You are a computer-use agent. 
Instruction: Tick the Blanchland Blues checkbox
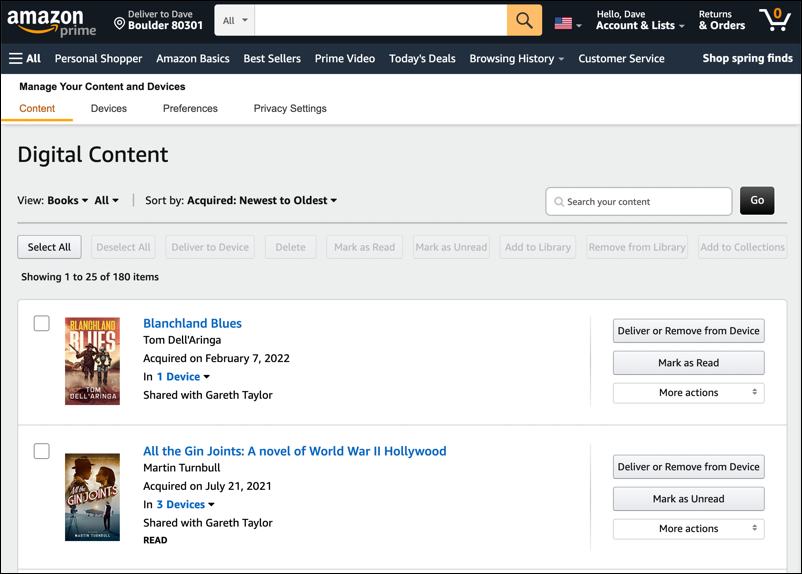click(x=41, y=323)
